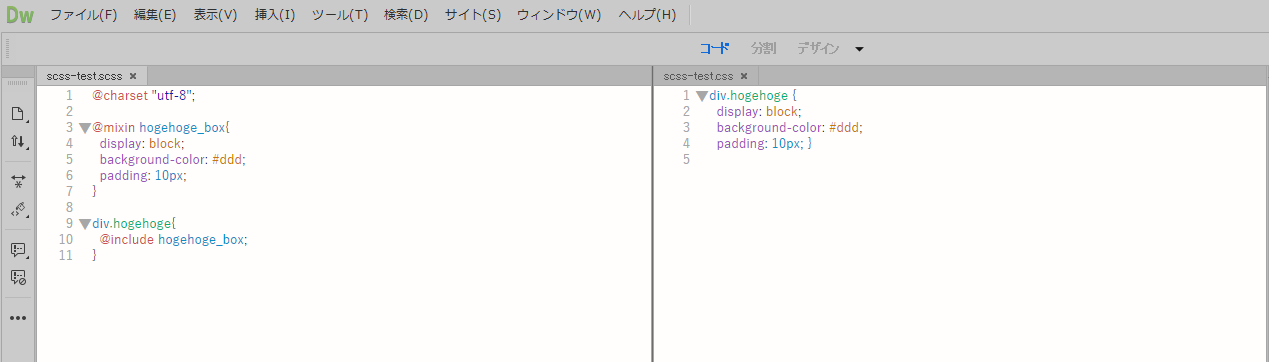This screenshot has width=1269, height=362.
Task: Switch to the scss-test.css tab
Action: tap(698, 76)
